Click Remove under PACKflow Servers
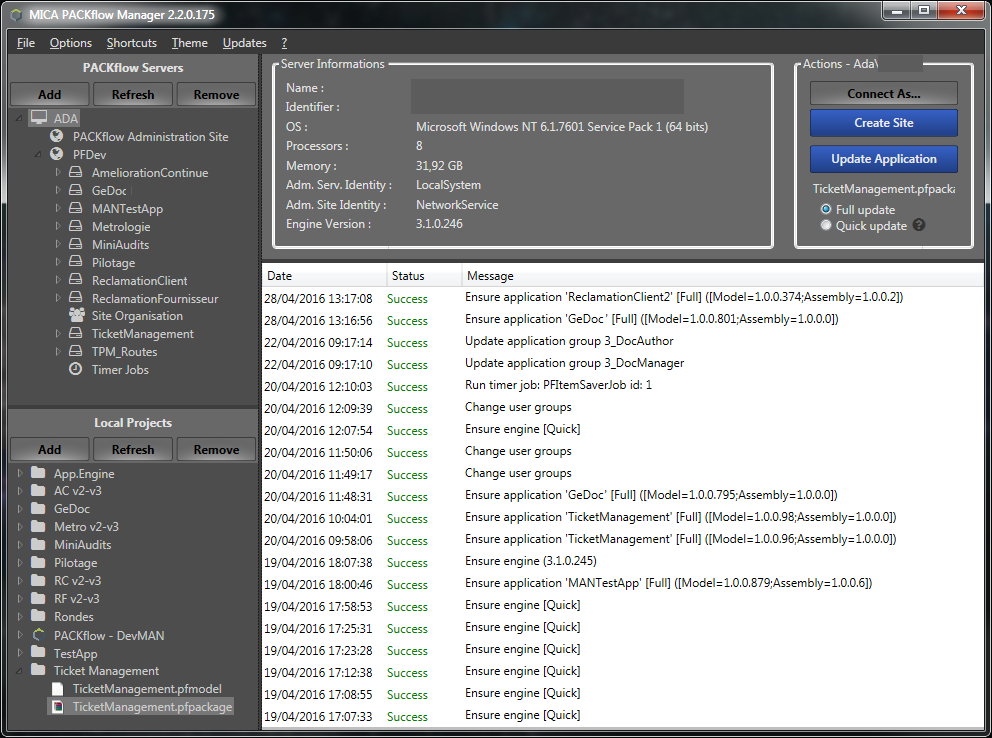Image resolution: width=992 pixels, height=738 pixels. [216, 94]
